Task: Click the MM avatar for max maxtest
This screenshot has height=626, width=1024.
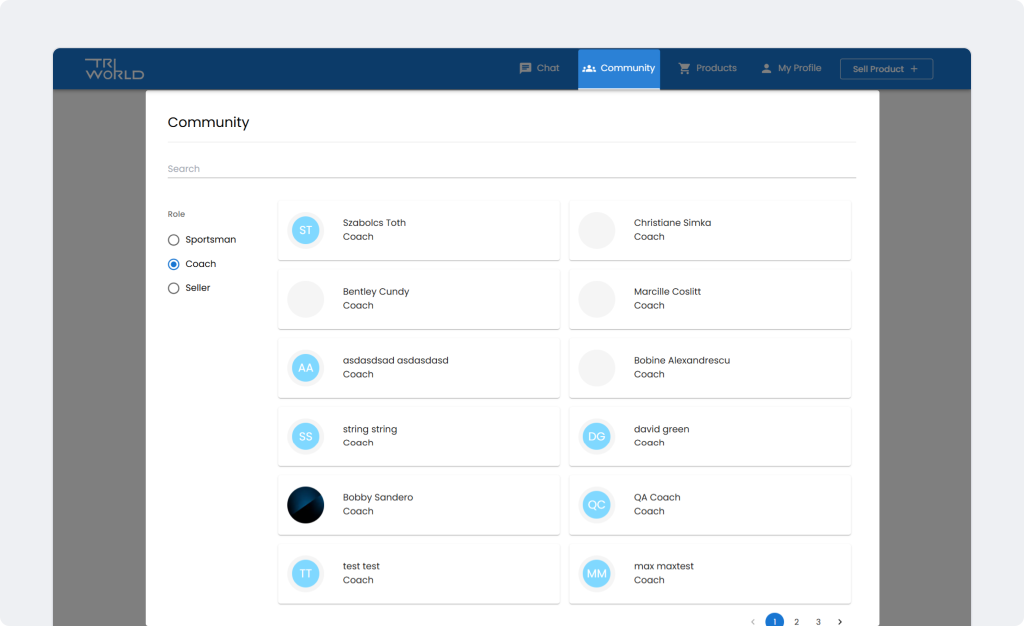Action: [597, 574]
